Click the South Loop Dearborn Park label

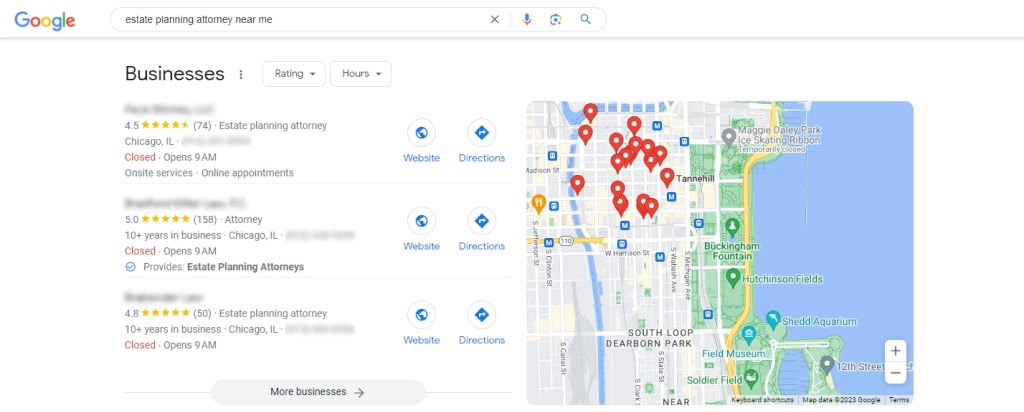(x=648, y=338)
